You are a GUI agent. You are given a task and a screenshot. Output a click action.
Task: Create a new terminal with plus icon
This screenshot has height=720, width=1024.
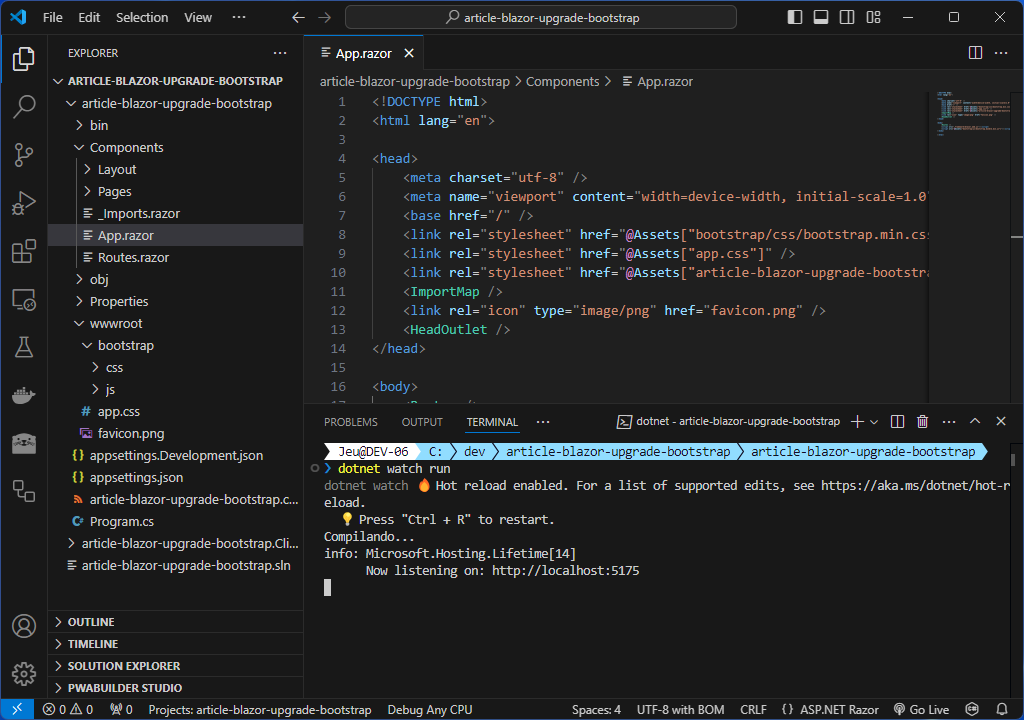857,422
